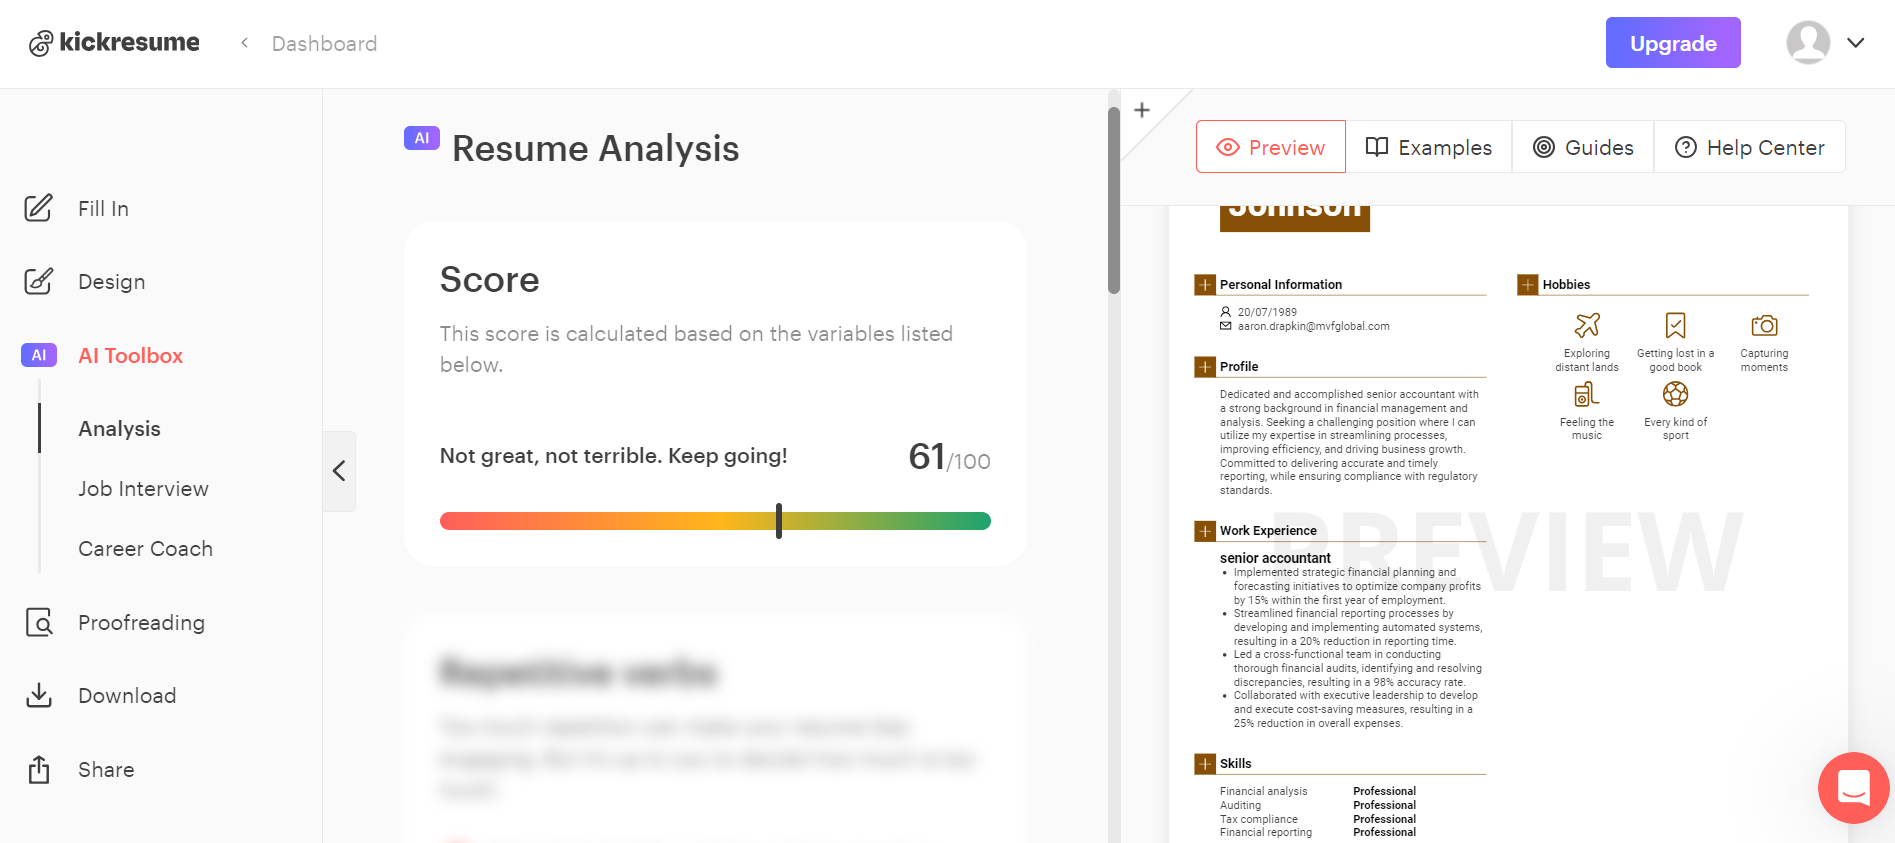Image resolution: width=1895 pixels, height=843 pixels.
Task: Open the user account dropdown arrow
Action: pyautogui.click(x=1855, y=43)
